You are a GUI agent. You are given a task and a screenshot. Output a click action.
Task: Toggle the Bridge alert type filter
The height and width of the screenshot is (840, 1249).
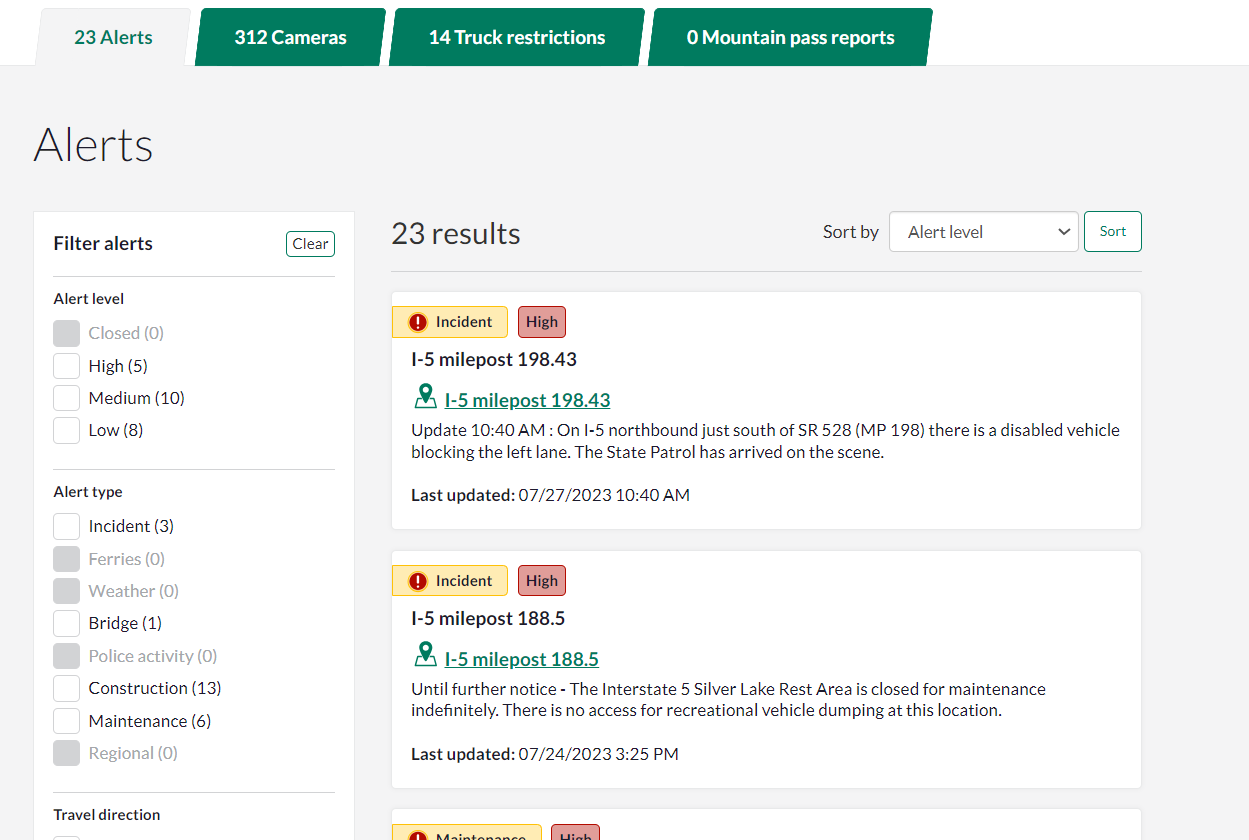point(67,624)
